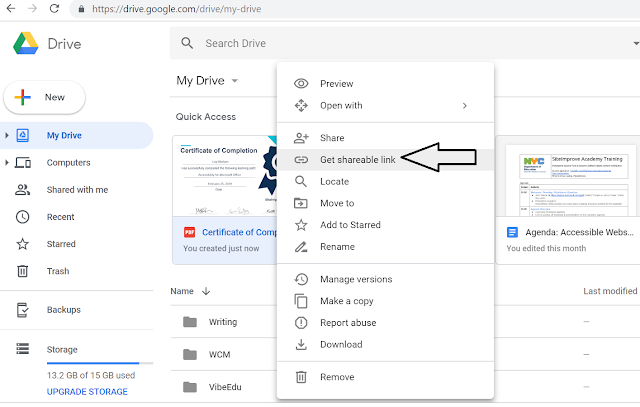
Task: Choose Preview from the context menu
Action: click(x=385, y=84)
